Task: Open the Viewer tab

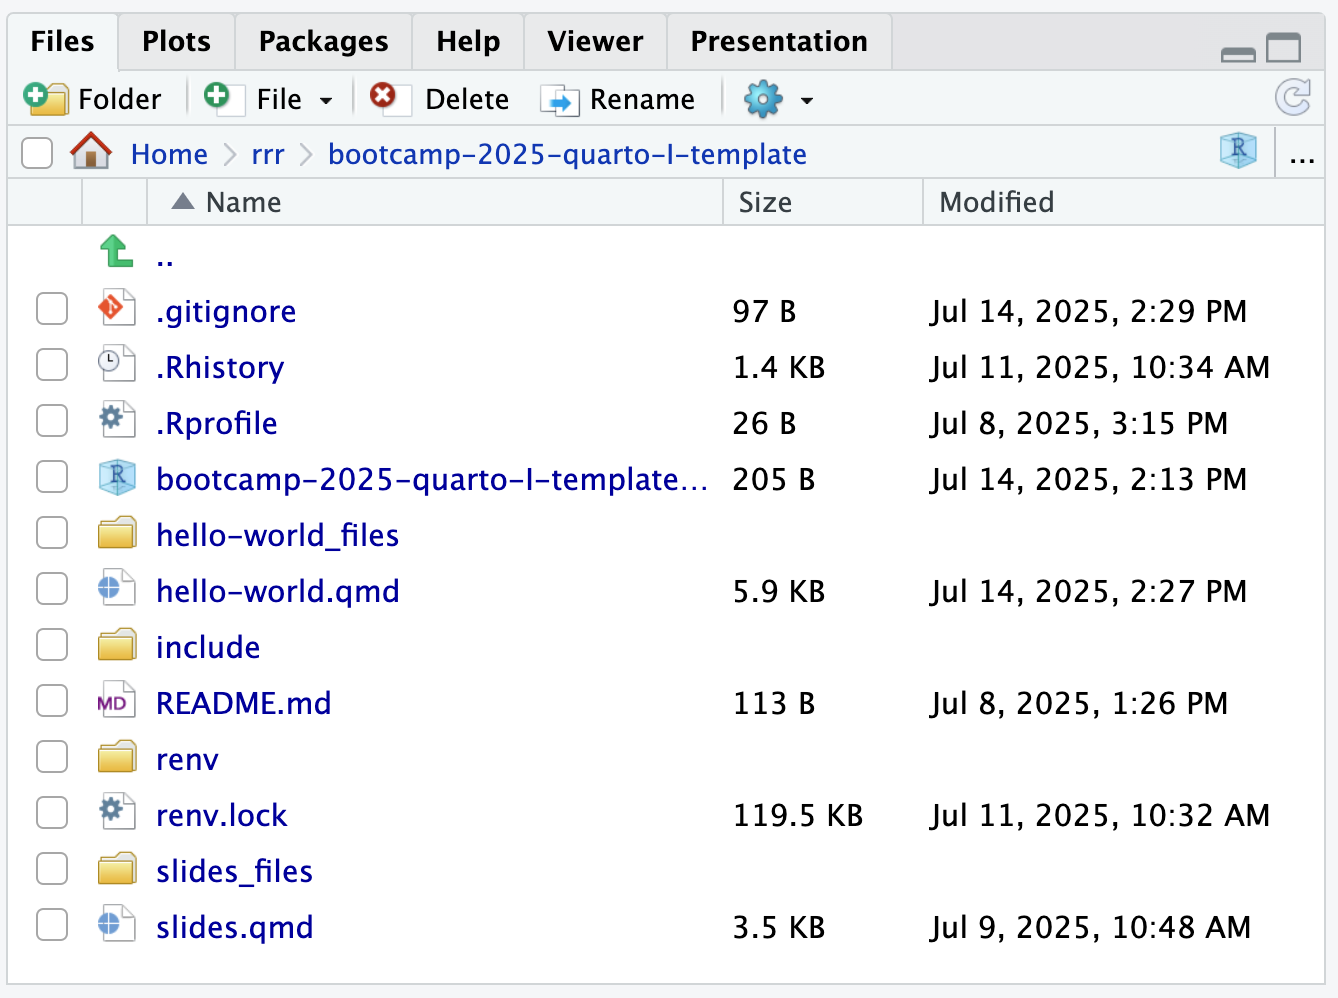Action: [x=595, y=42]
